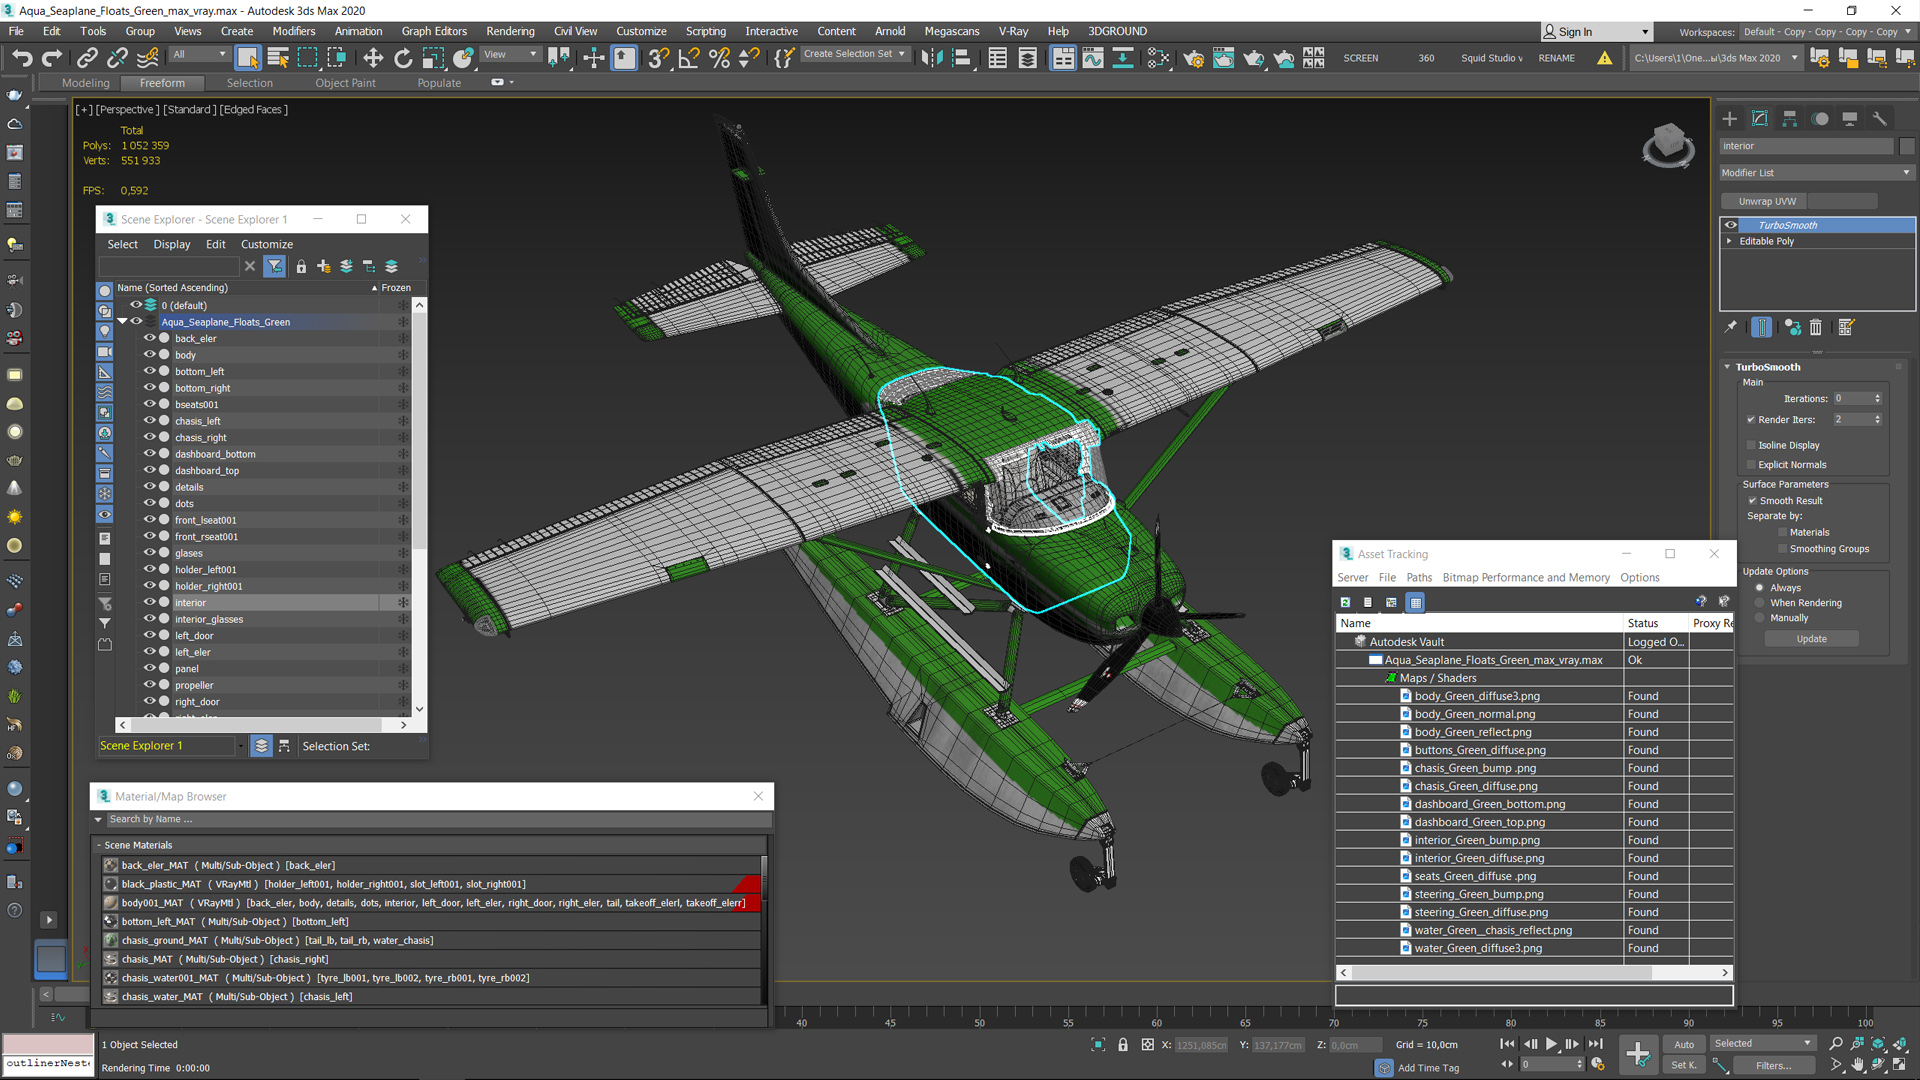Open Select by Name dialog icon
Screen dimensions: 1920x1080
point(278,58)
